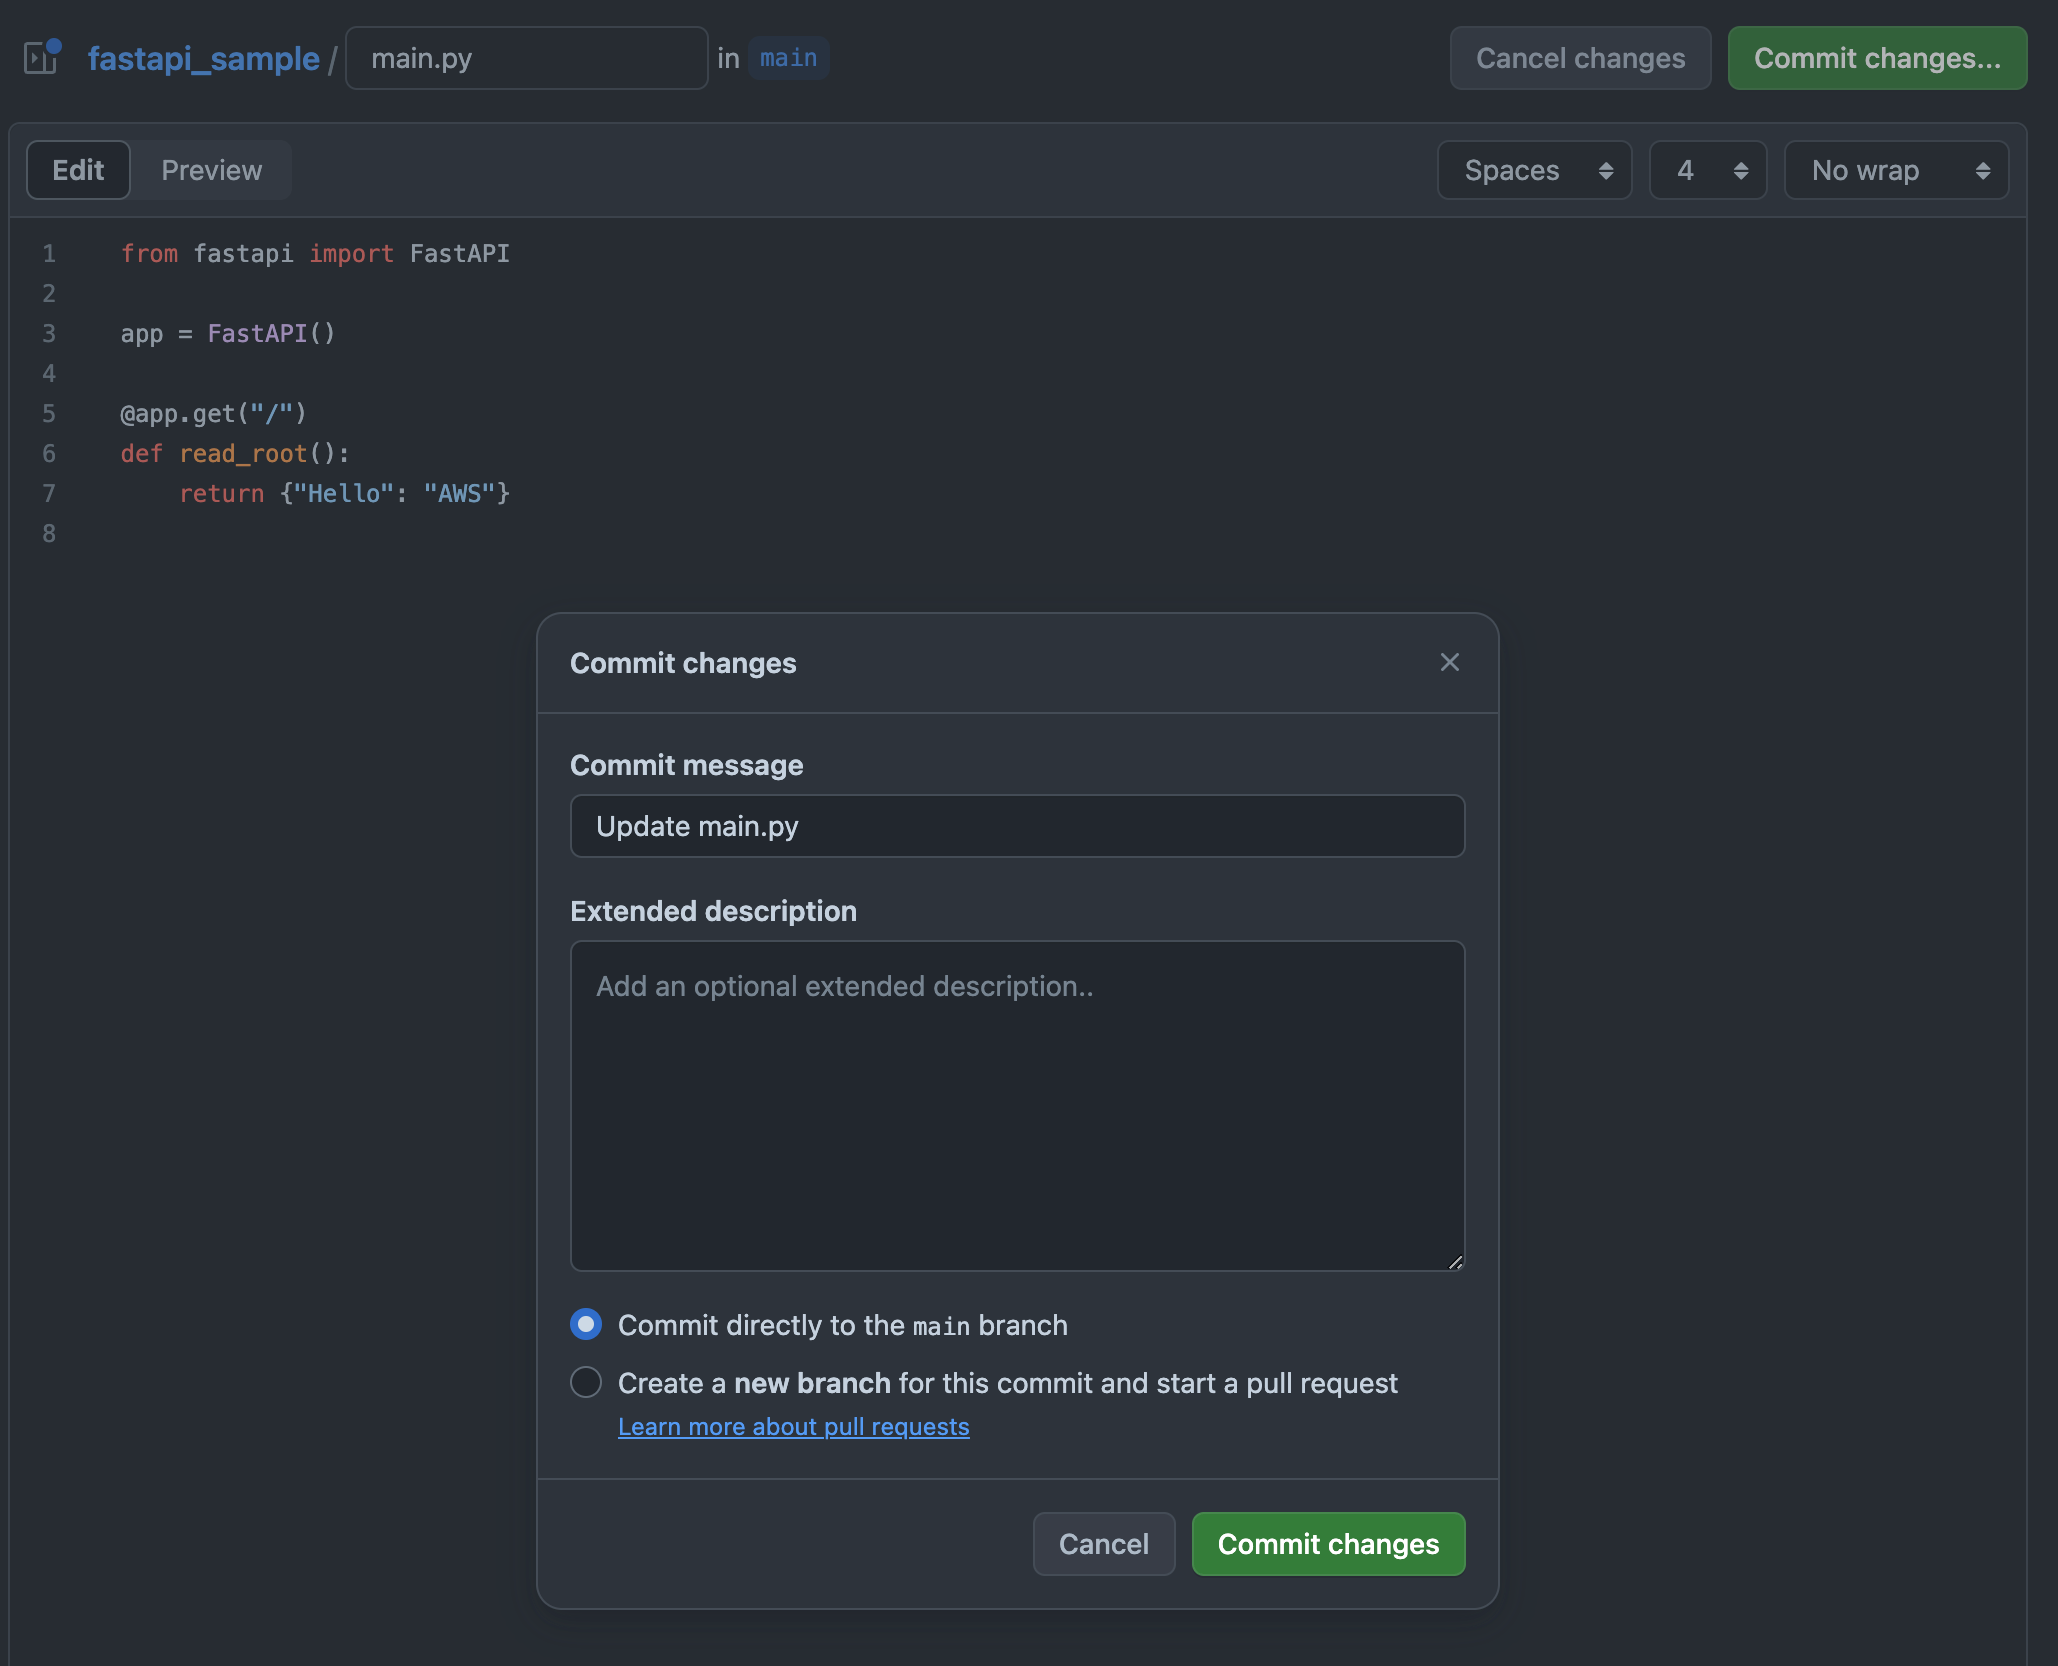Select Commit directly to the main branch
The image size is (2058, 1666).
586,1324
